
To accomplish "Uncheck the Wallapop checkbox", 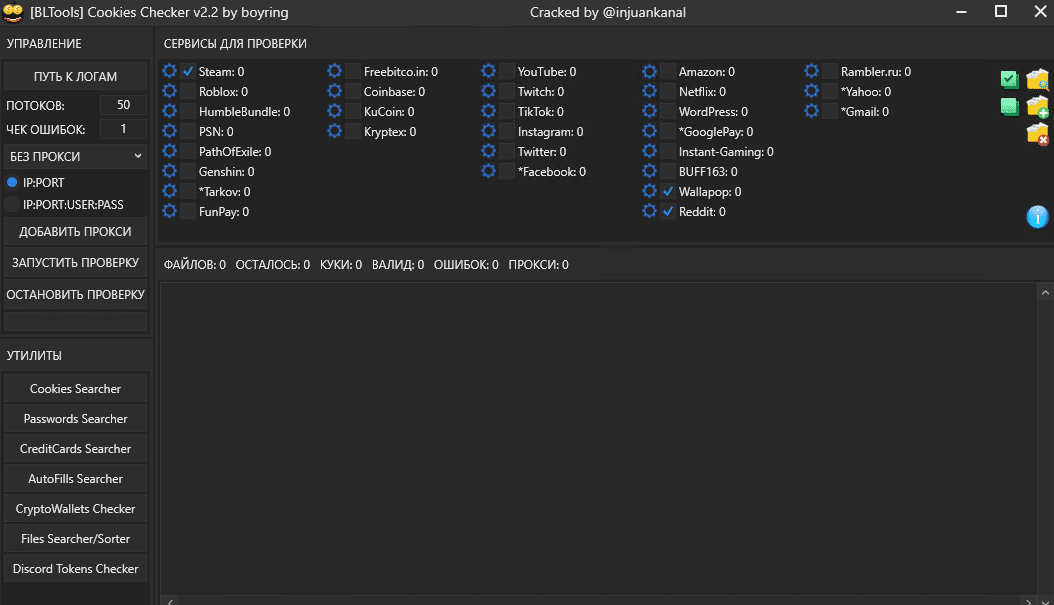I will point(667,192).
